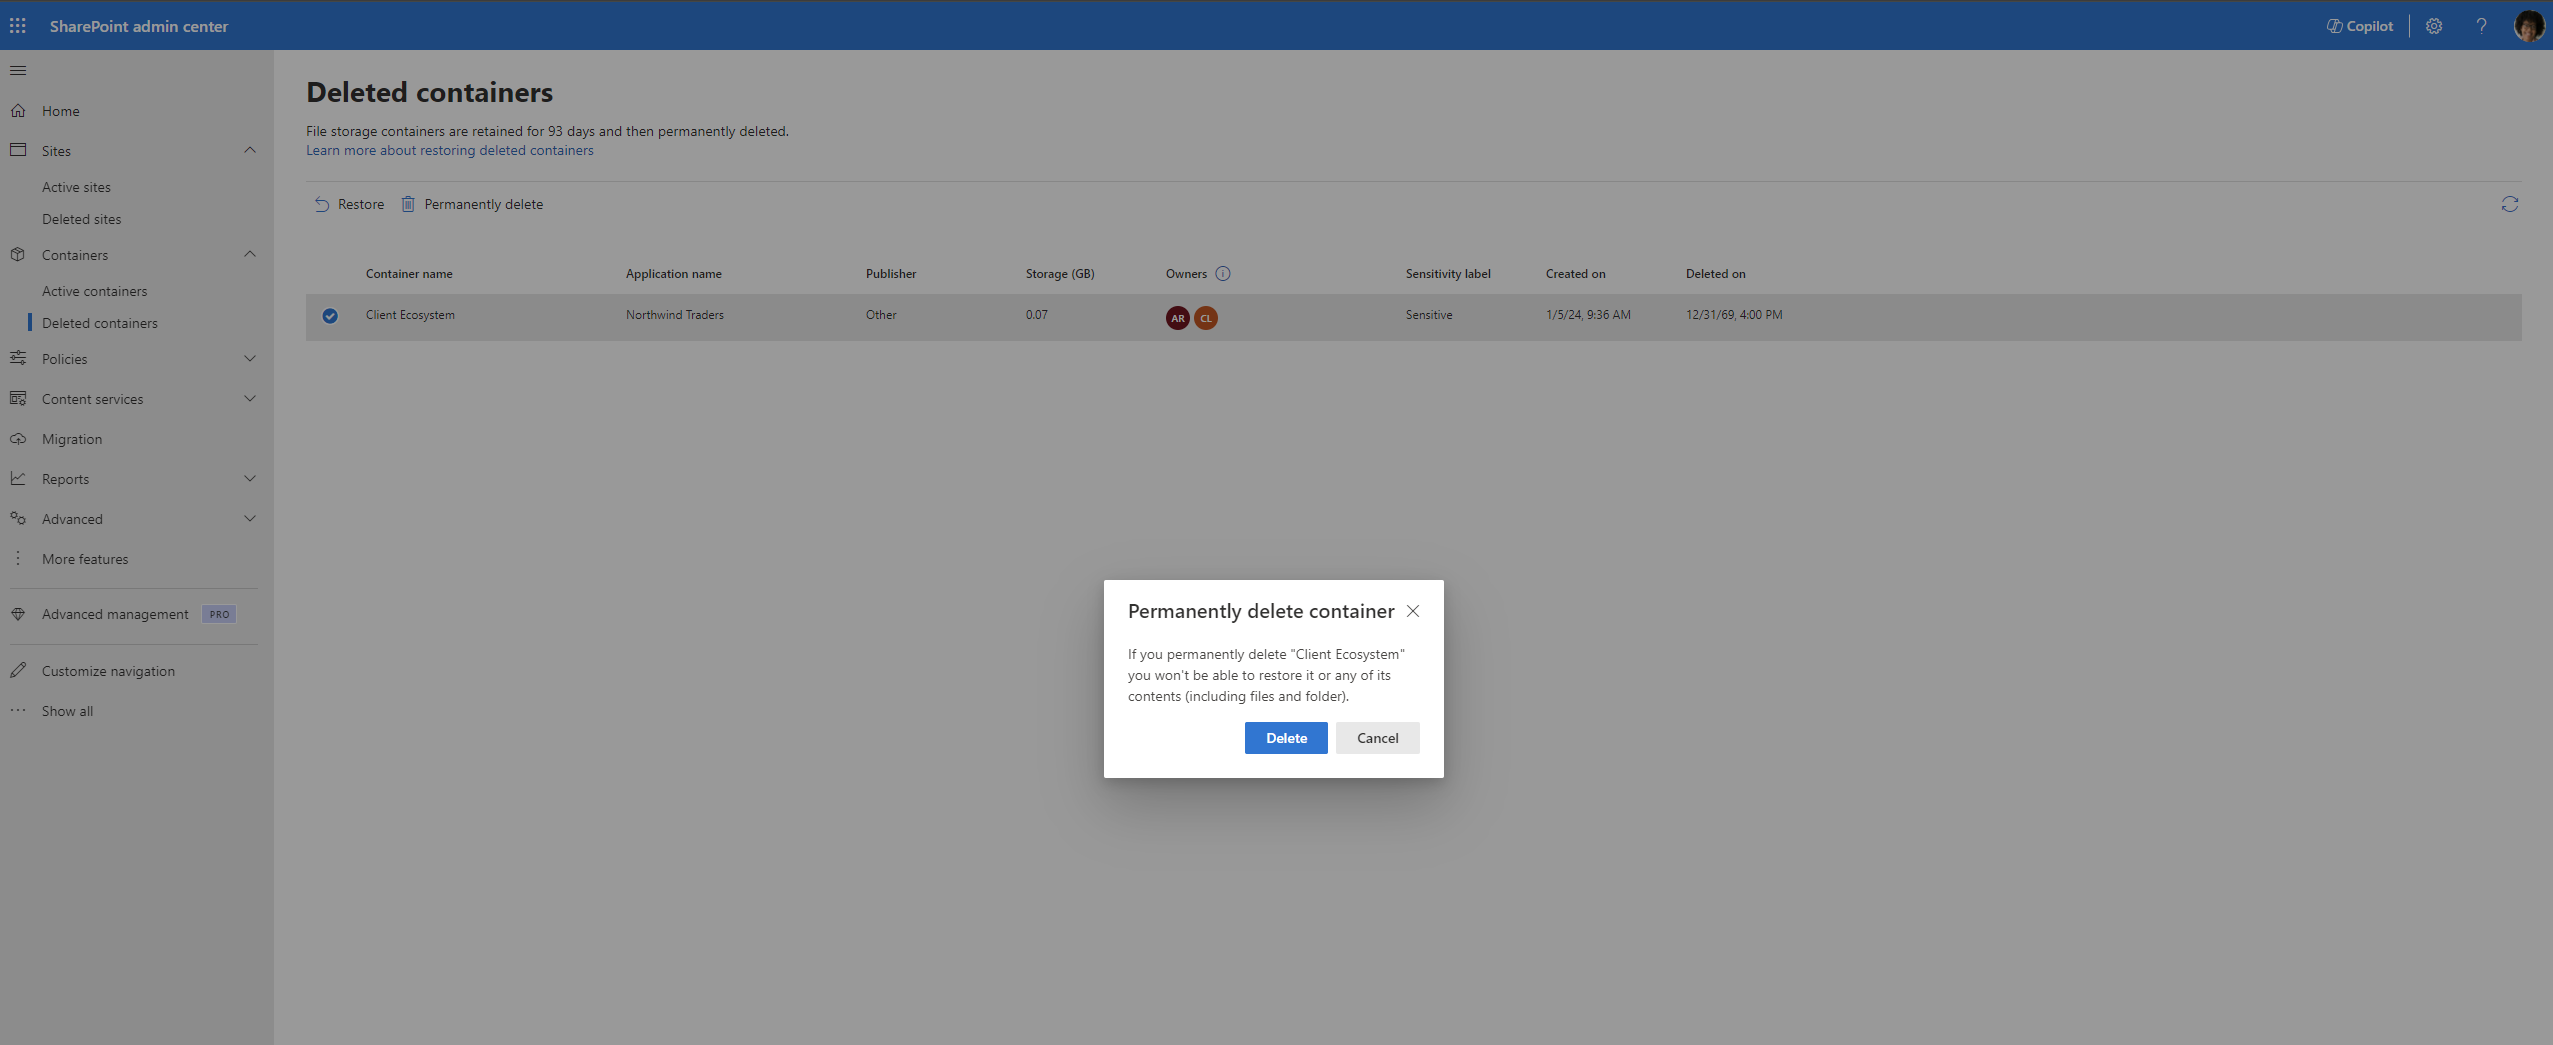The image size is (2553, 1045).
Task: Click the AR owner avatar
Action: click(1178, 318)
